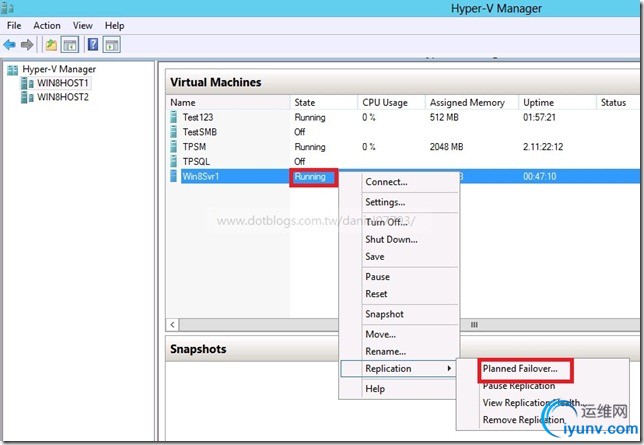Select Remove Replication in submenu
This screenshot has width=644, height=445.
pos(524,420)
